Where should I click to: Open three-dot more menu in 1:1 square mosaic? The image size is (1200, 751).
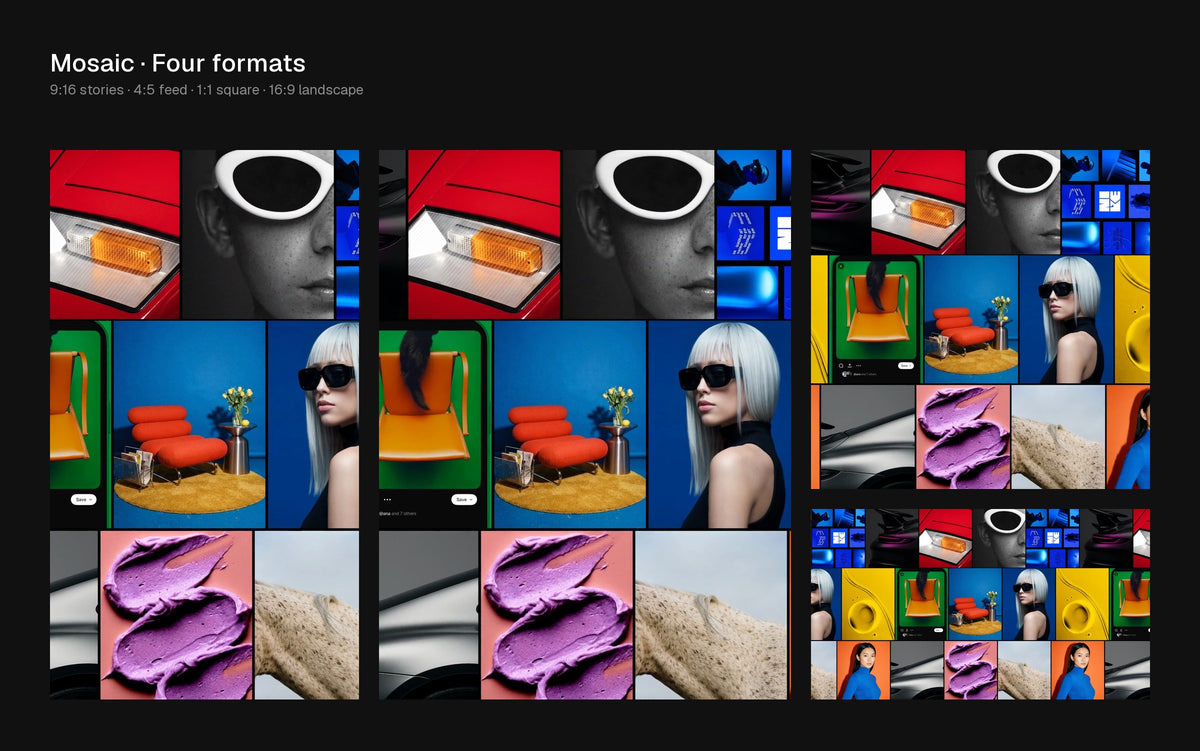click(x=857, y=366)
